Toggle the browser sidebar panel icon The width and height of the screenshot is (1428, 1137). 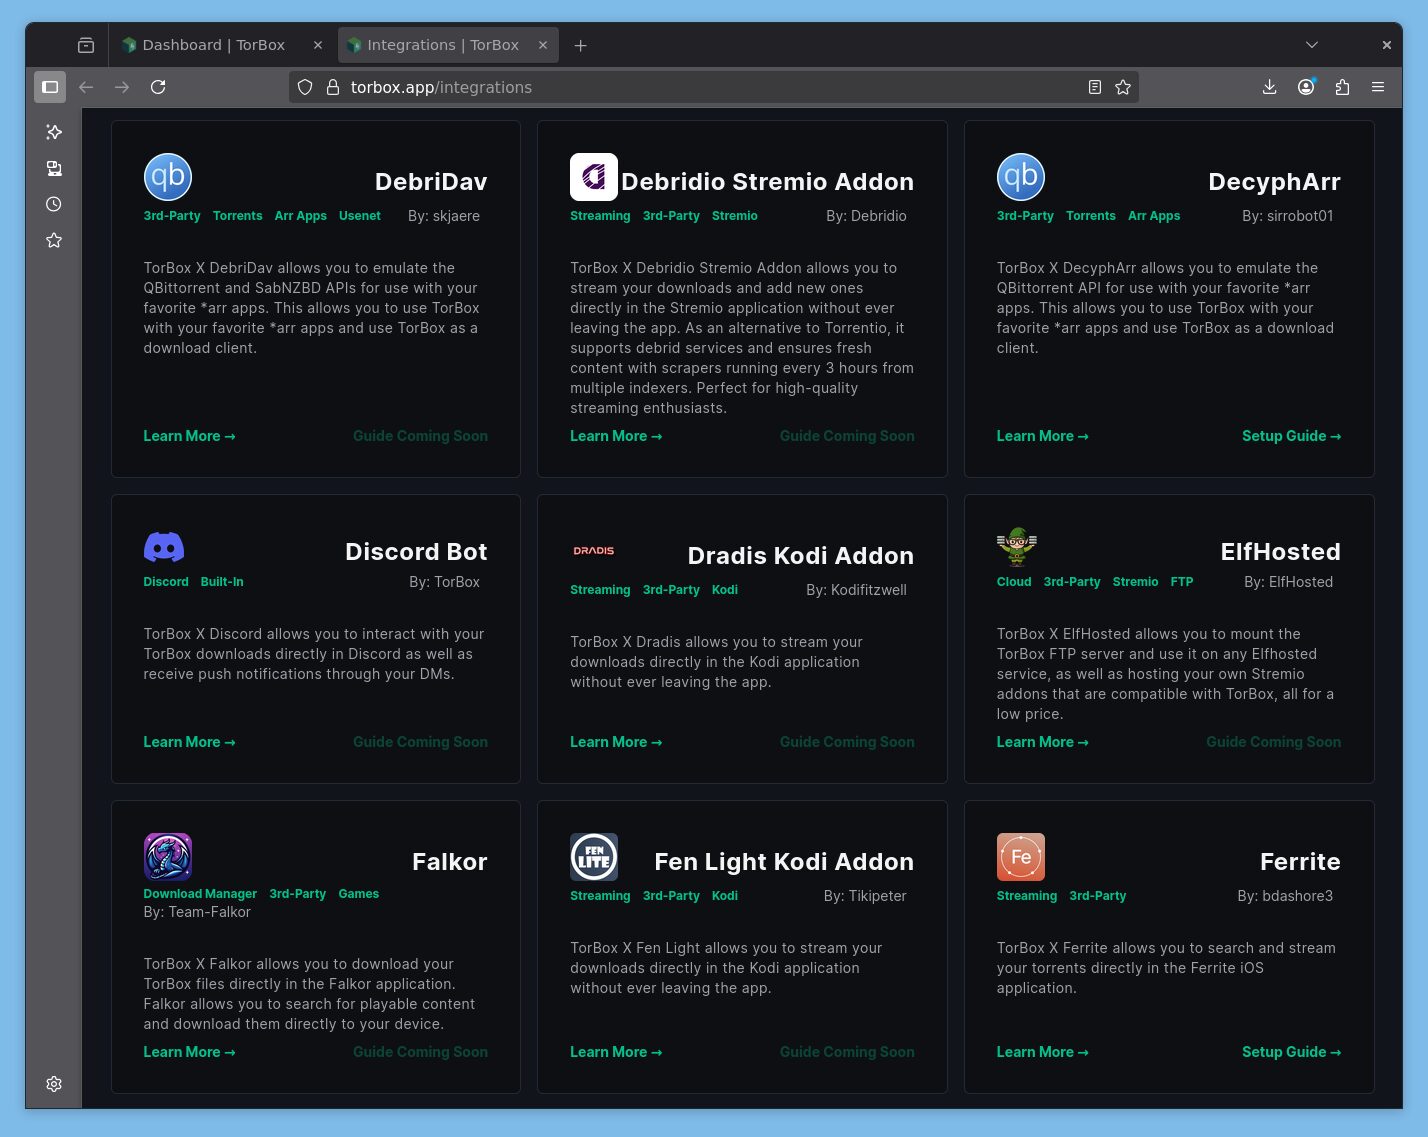[x=50, y=87]
